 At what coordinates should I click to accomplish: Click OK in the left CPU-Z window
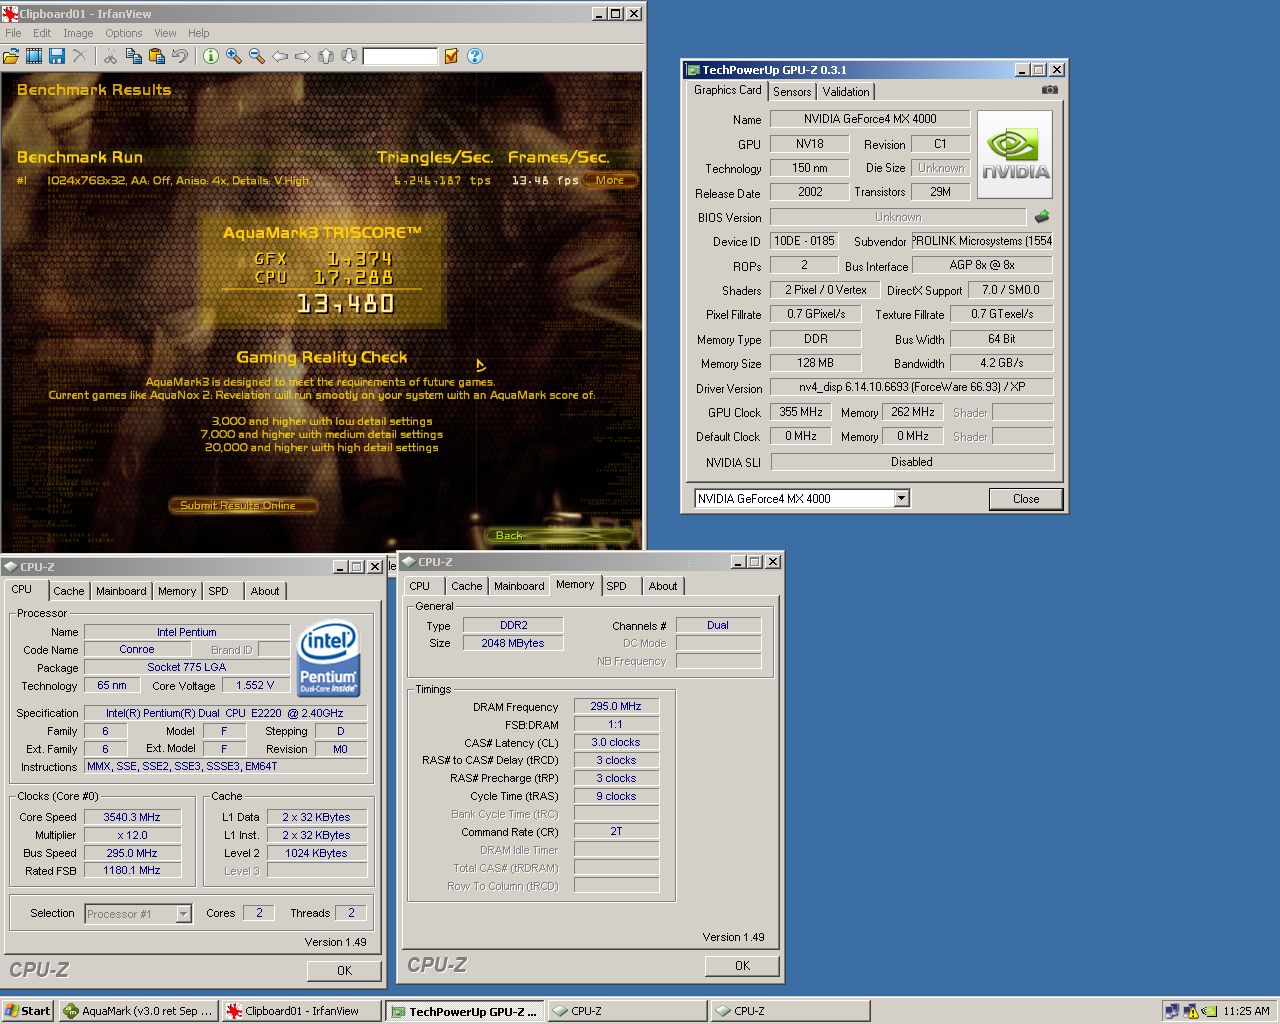tap(344, 970)
